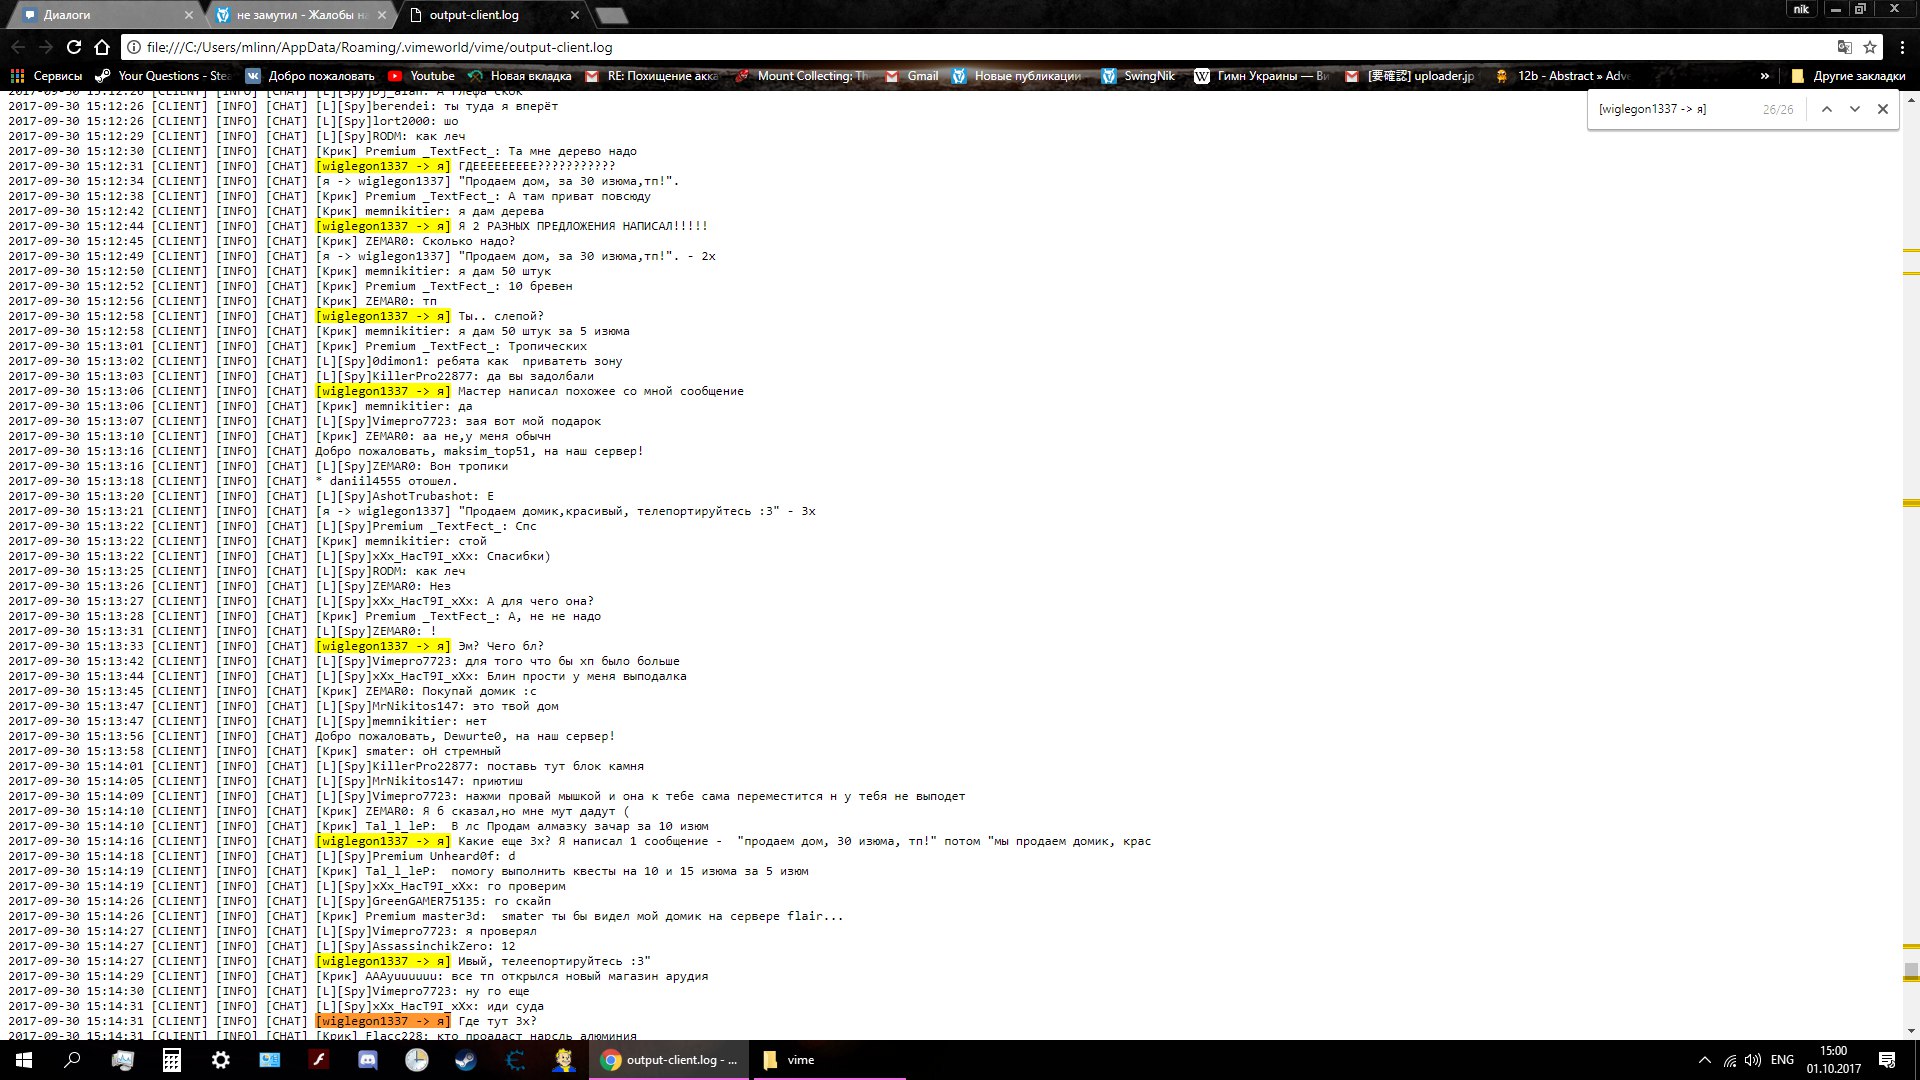Switch to the не замутил tab
Screen dimensions: 1920x1080
(300, 15)
